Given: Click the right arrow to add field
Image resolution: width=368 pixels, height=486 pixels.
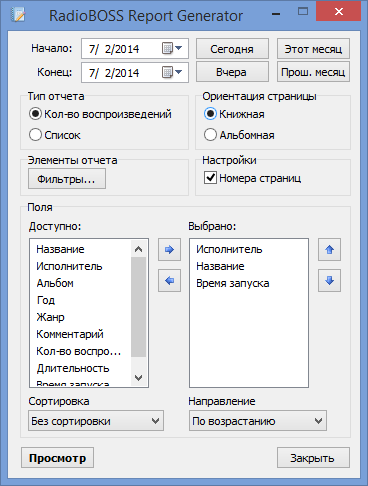Looking at the screenshot, I should point(169,249).
